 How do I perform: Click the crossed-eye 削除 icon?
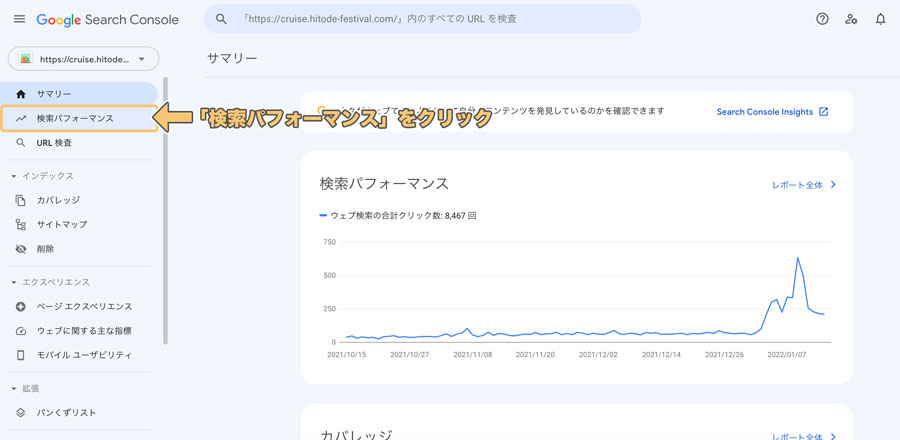coord(21,249)
